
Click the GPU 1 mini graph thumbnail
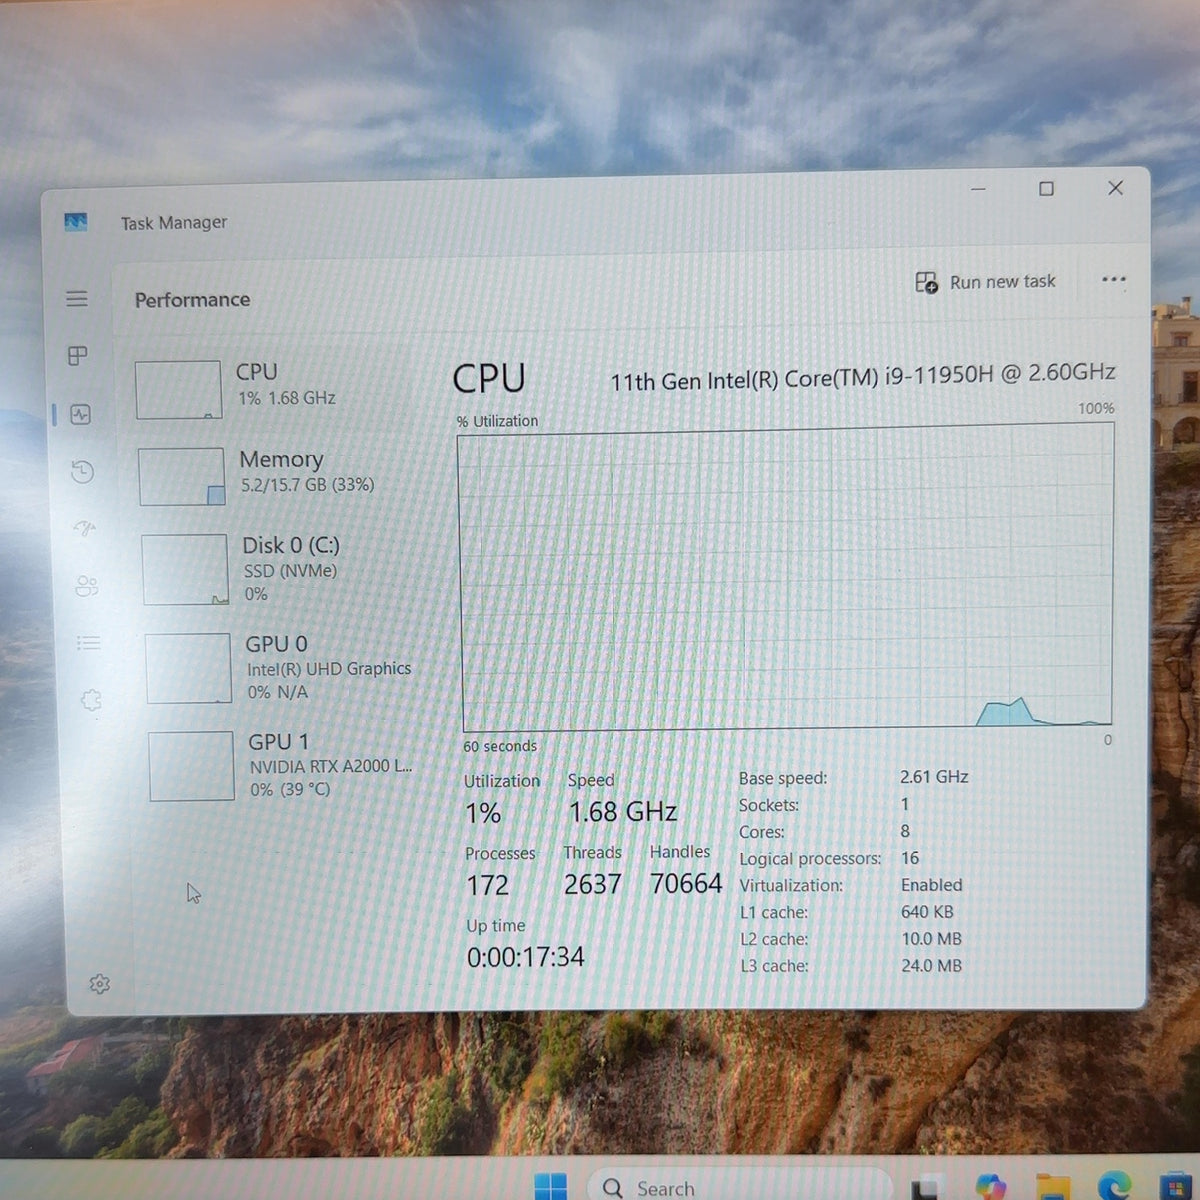(x=191, y=766)
